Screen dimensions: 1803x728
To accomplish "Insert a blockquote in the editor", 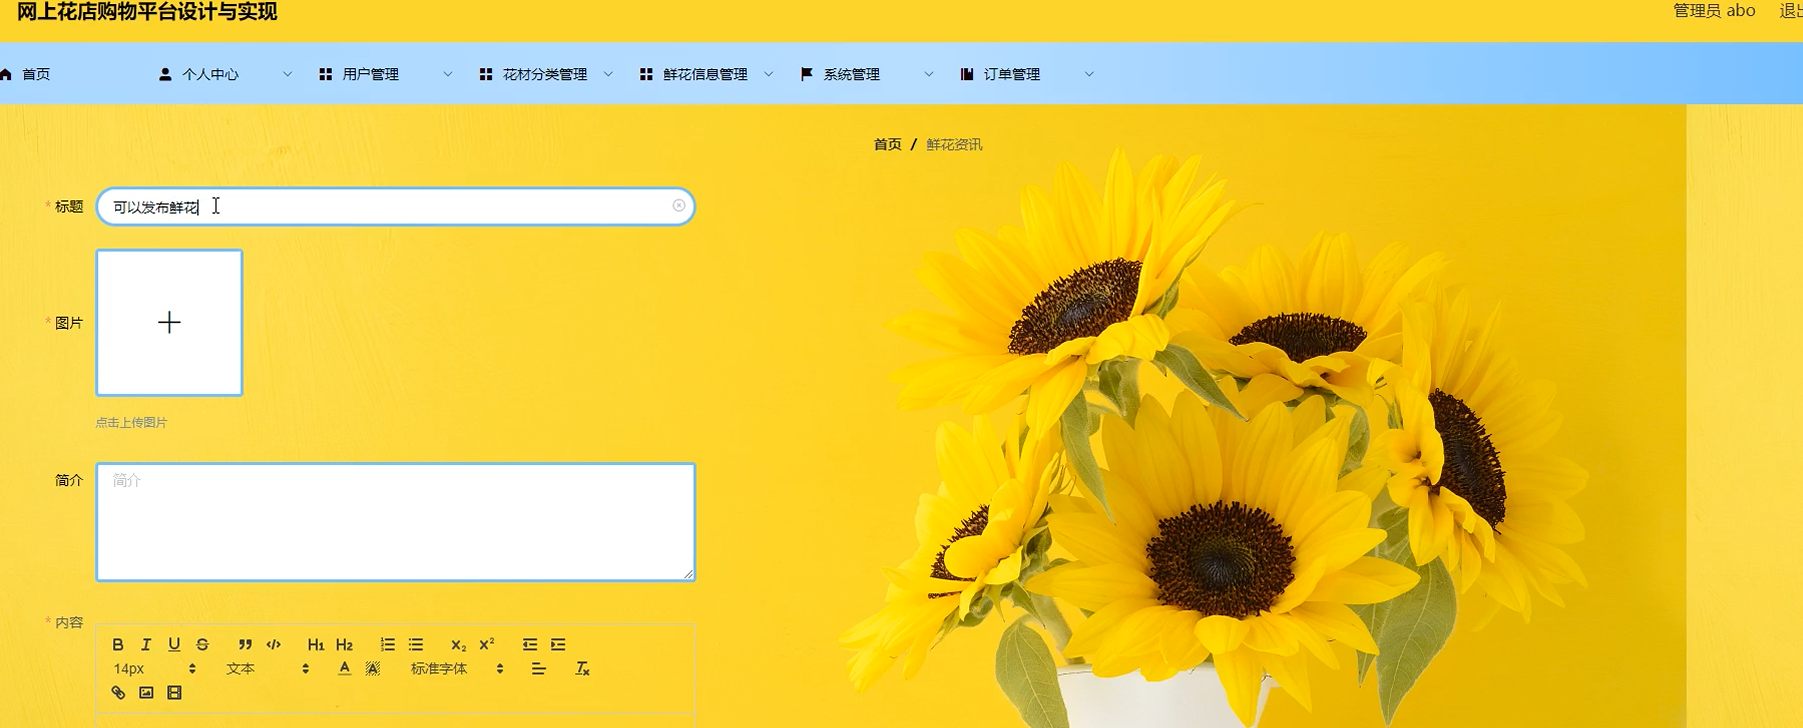I will click(x=245, y=644).
